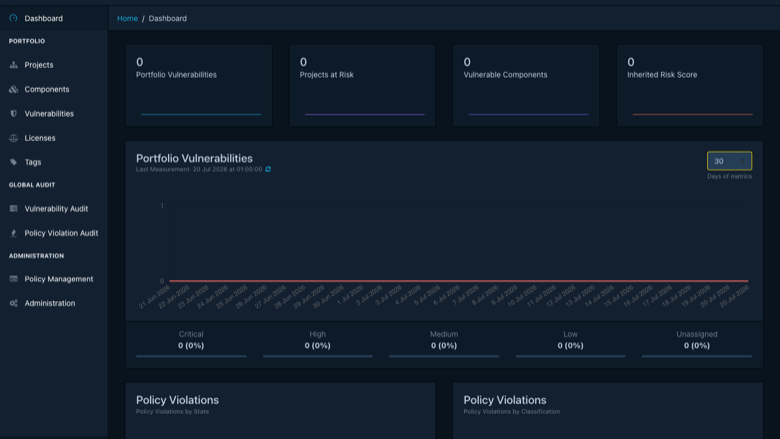The width and height of the screenshot is (780, 439).
Task: Click the red line in vulnerabilities chart
Action: pos(459,281)
